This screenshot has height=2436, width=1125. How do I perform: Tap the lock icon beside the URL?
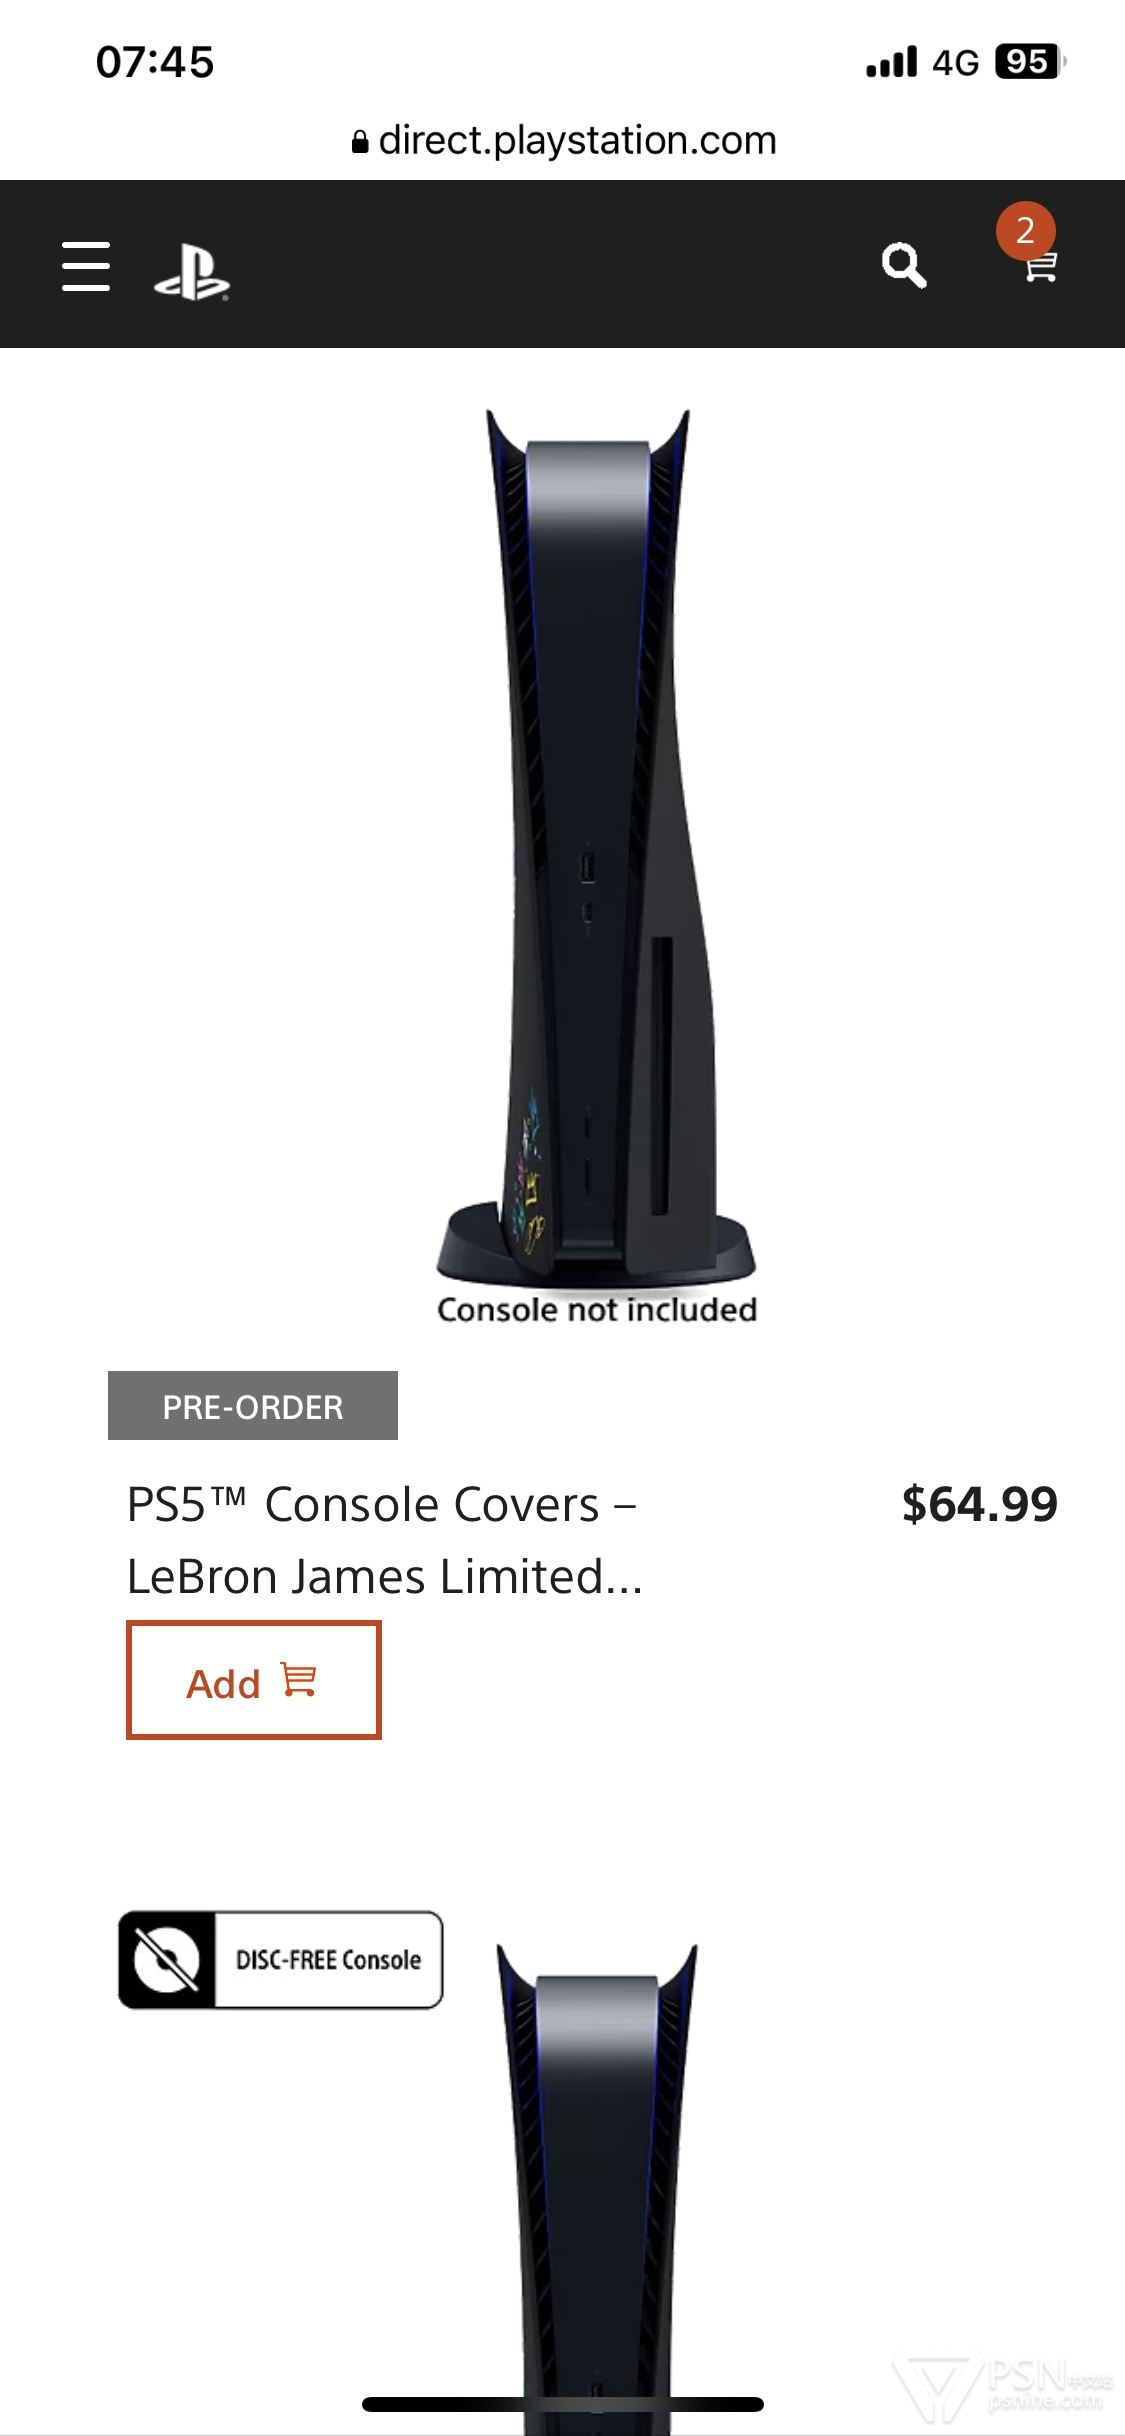(360, 142)
